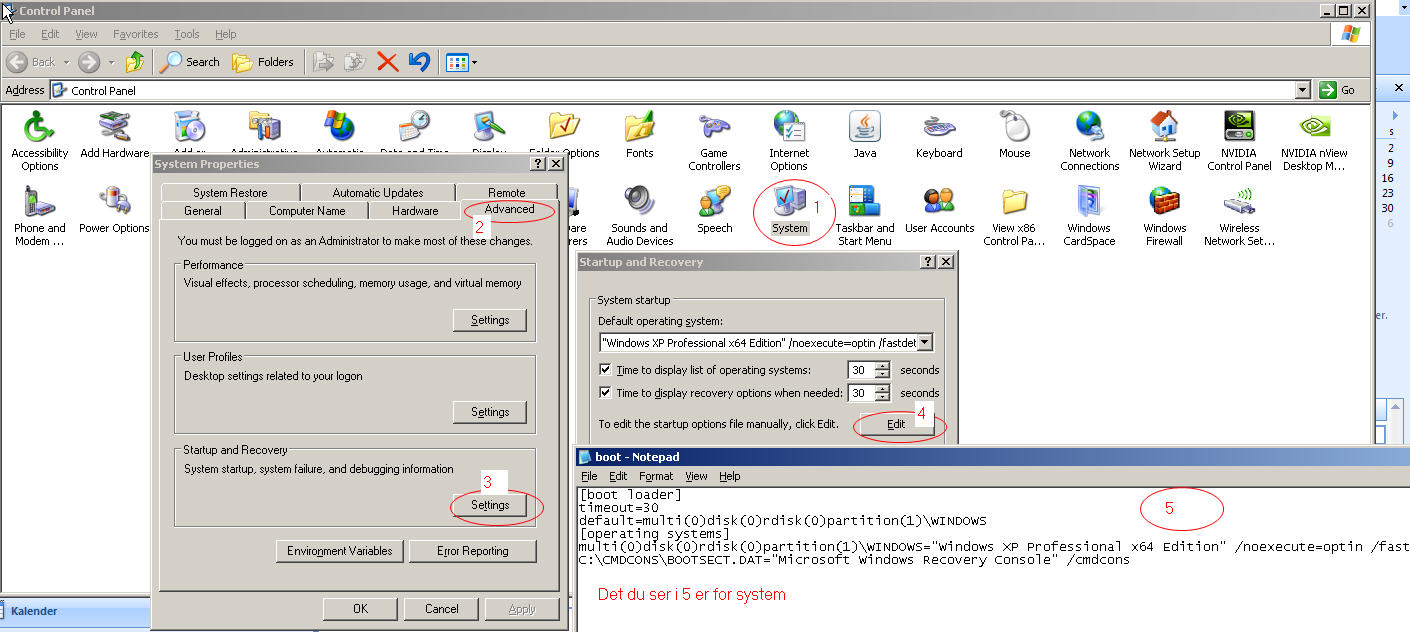Viewport: 1410px width, 632px height.
Task: Switch to the Remote tab
Action: pyautogui.click(x=507, y=192)
